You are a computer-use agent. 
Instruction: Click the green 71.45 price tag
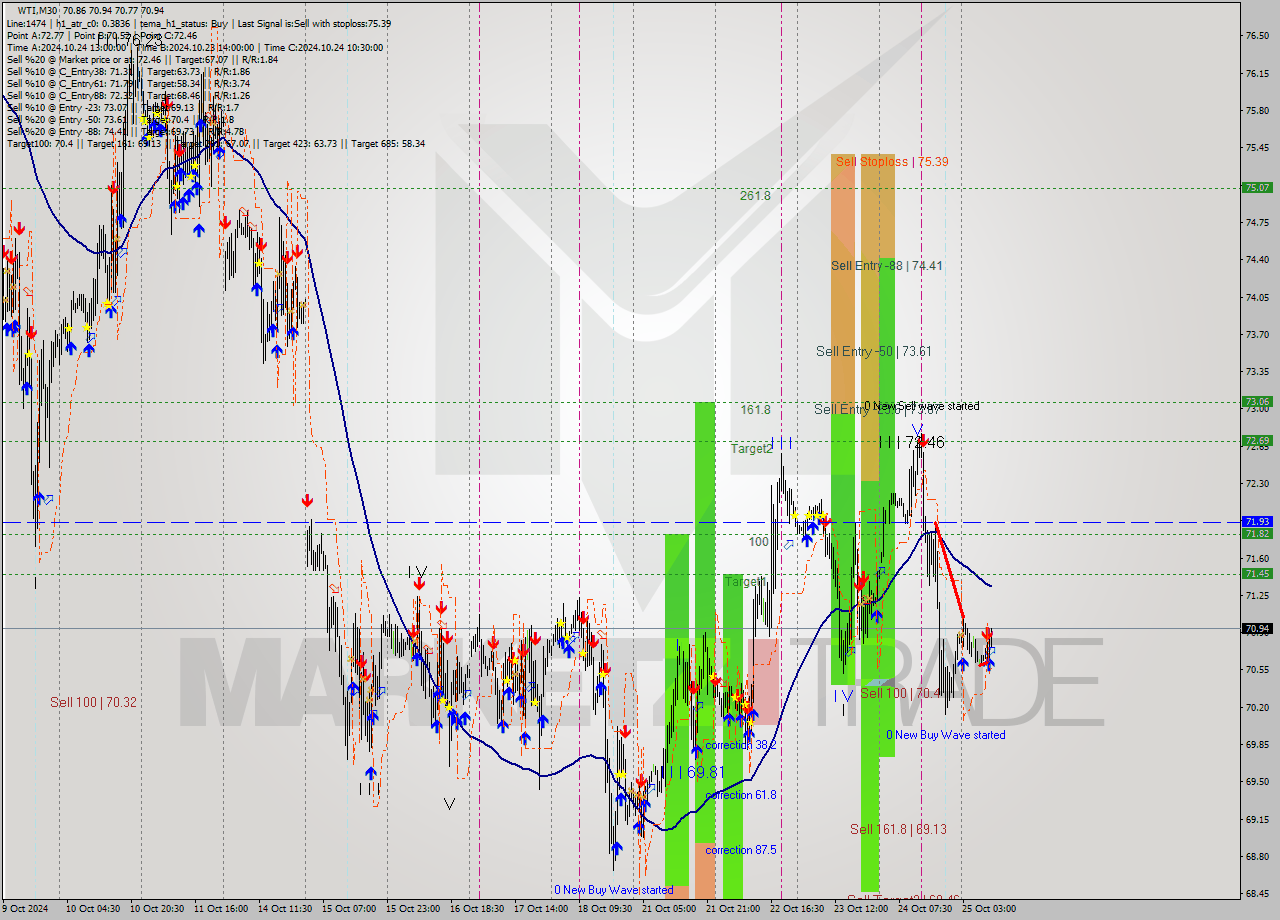(x=1256, y=573)
